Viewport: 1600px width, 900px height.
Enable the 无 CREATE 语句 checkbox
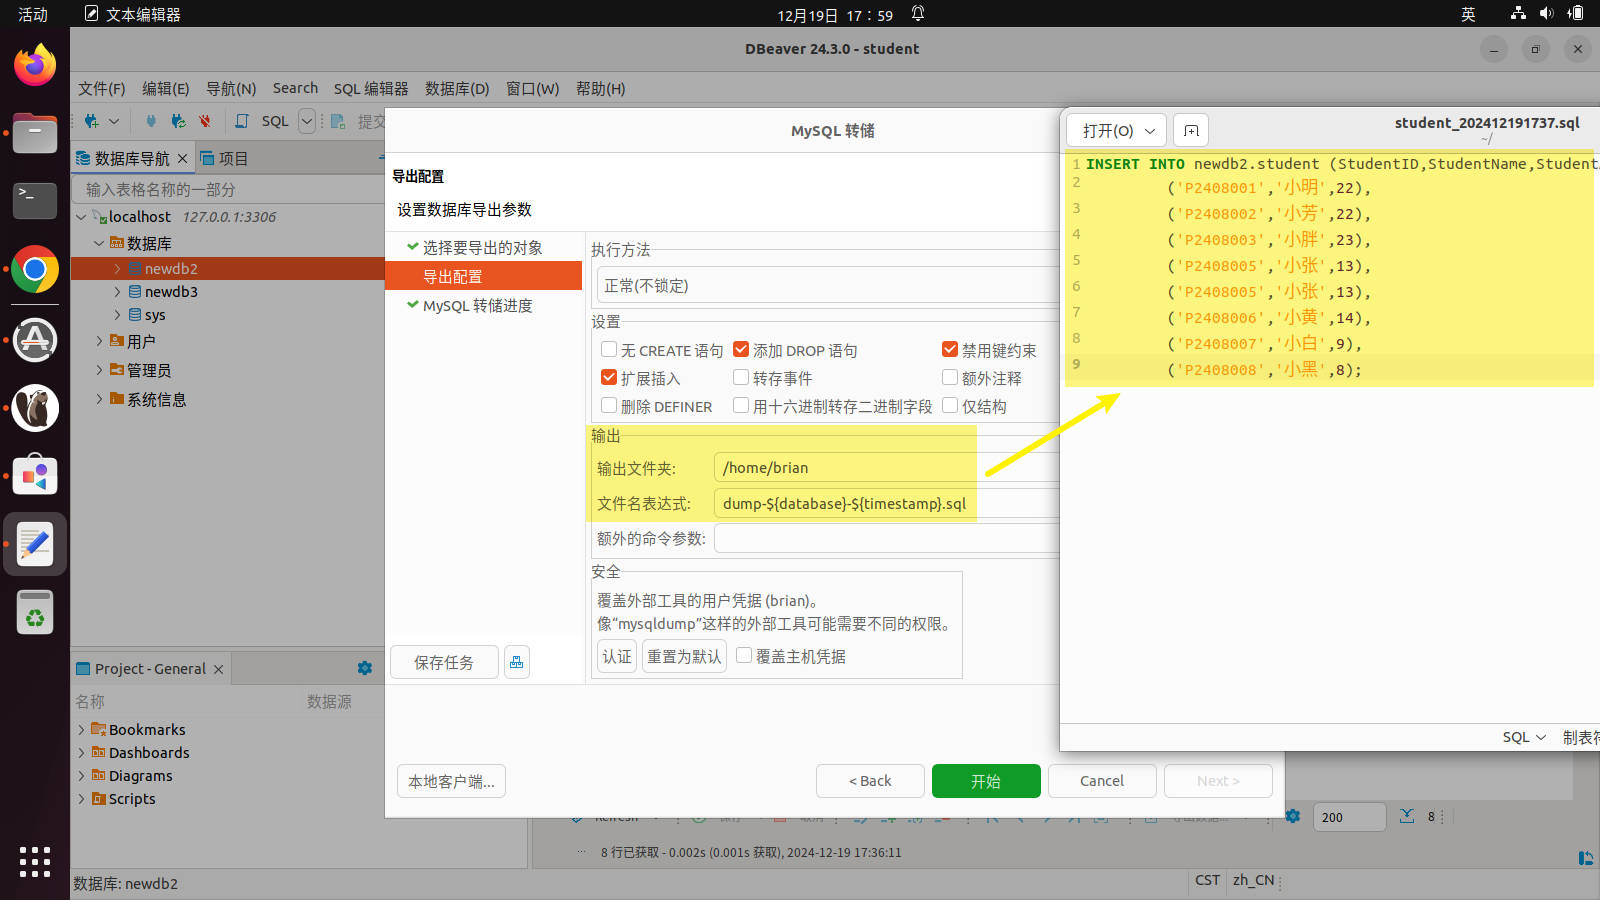[608, 349]
